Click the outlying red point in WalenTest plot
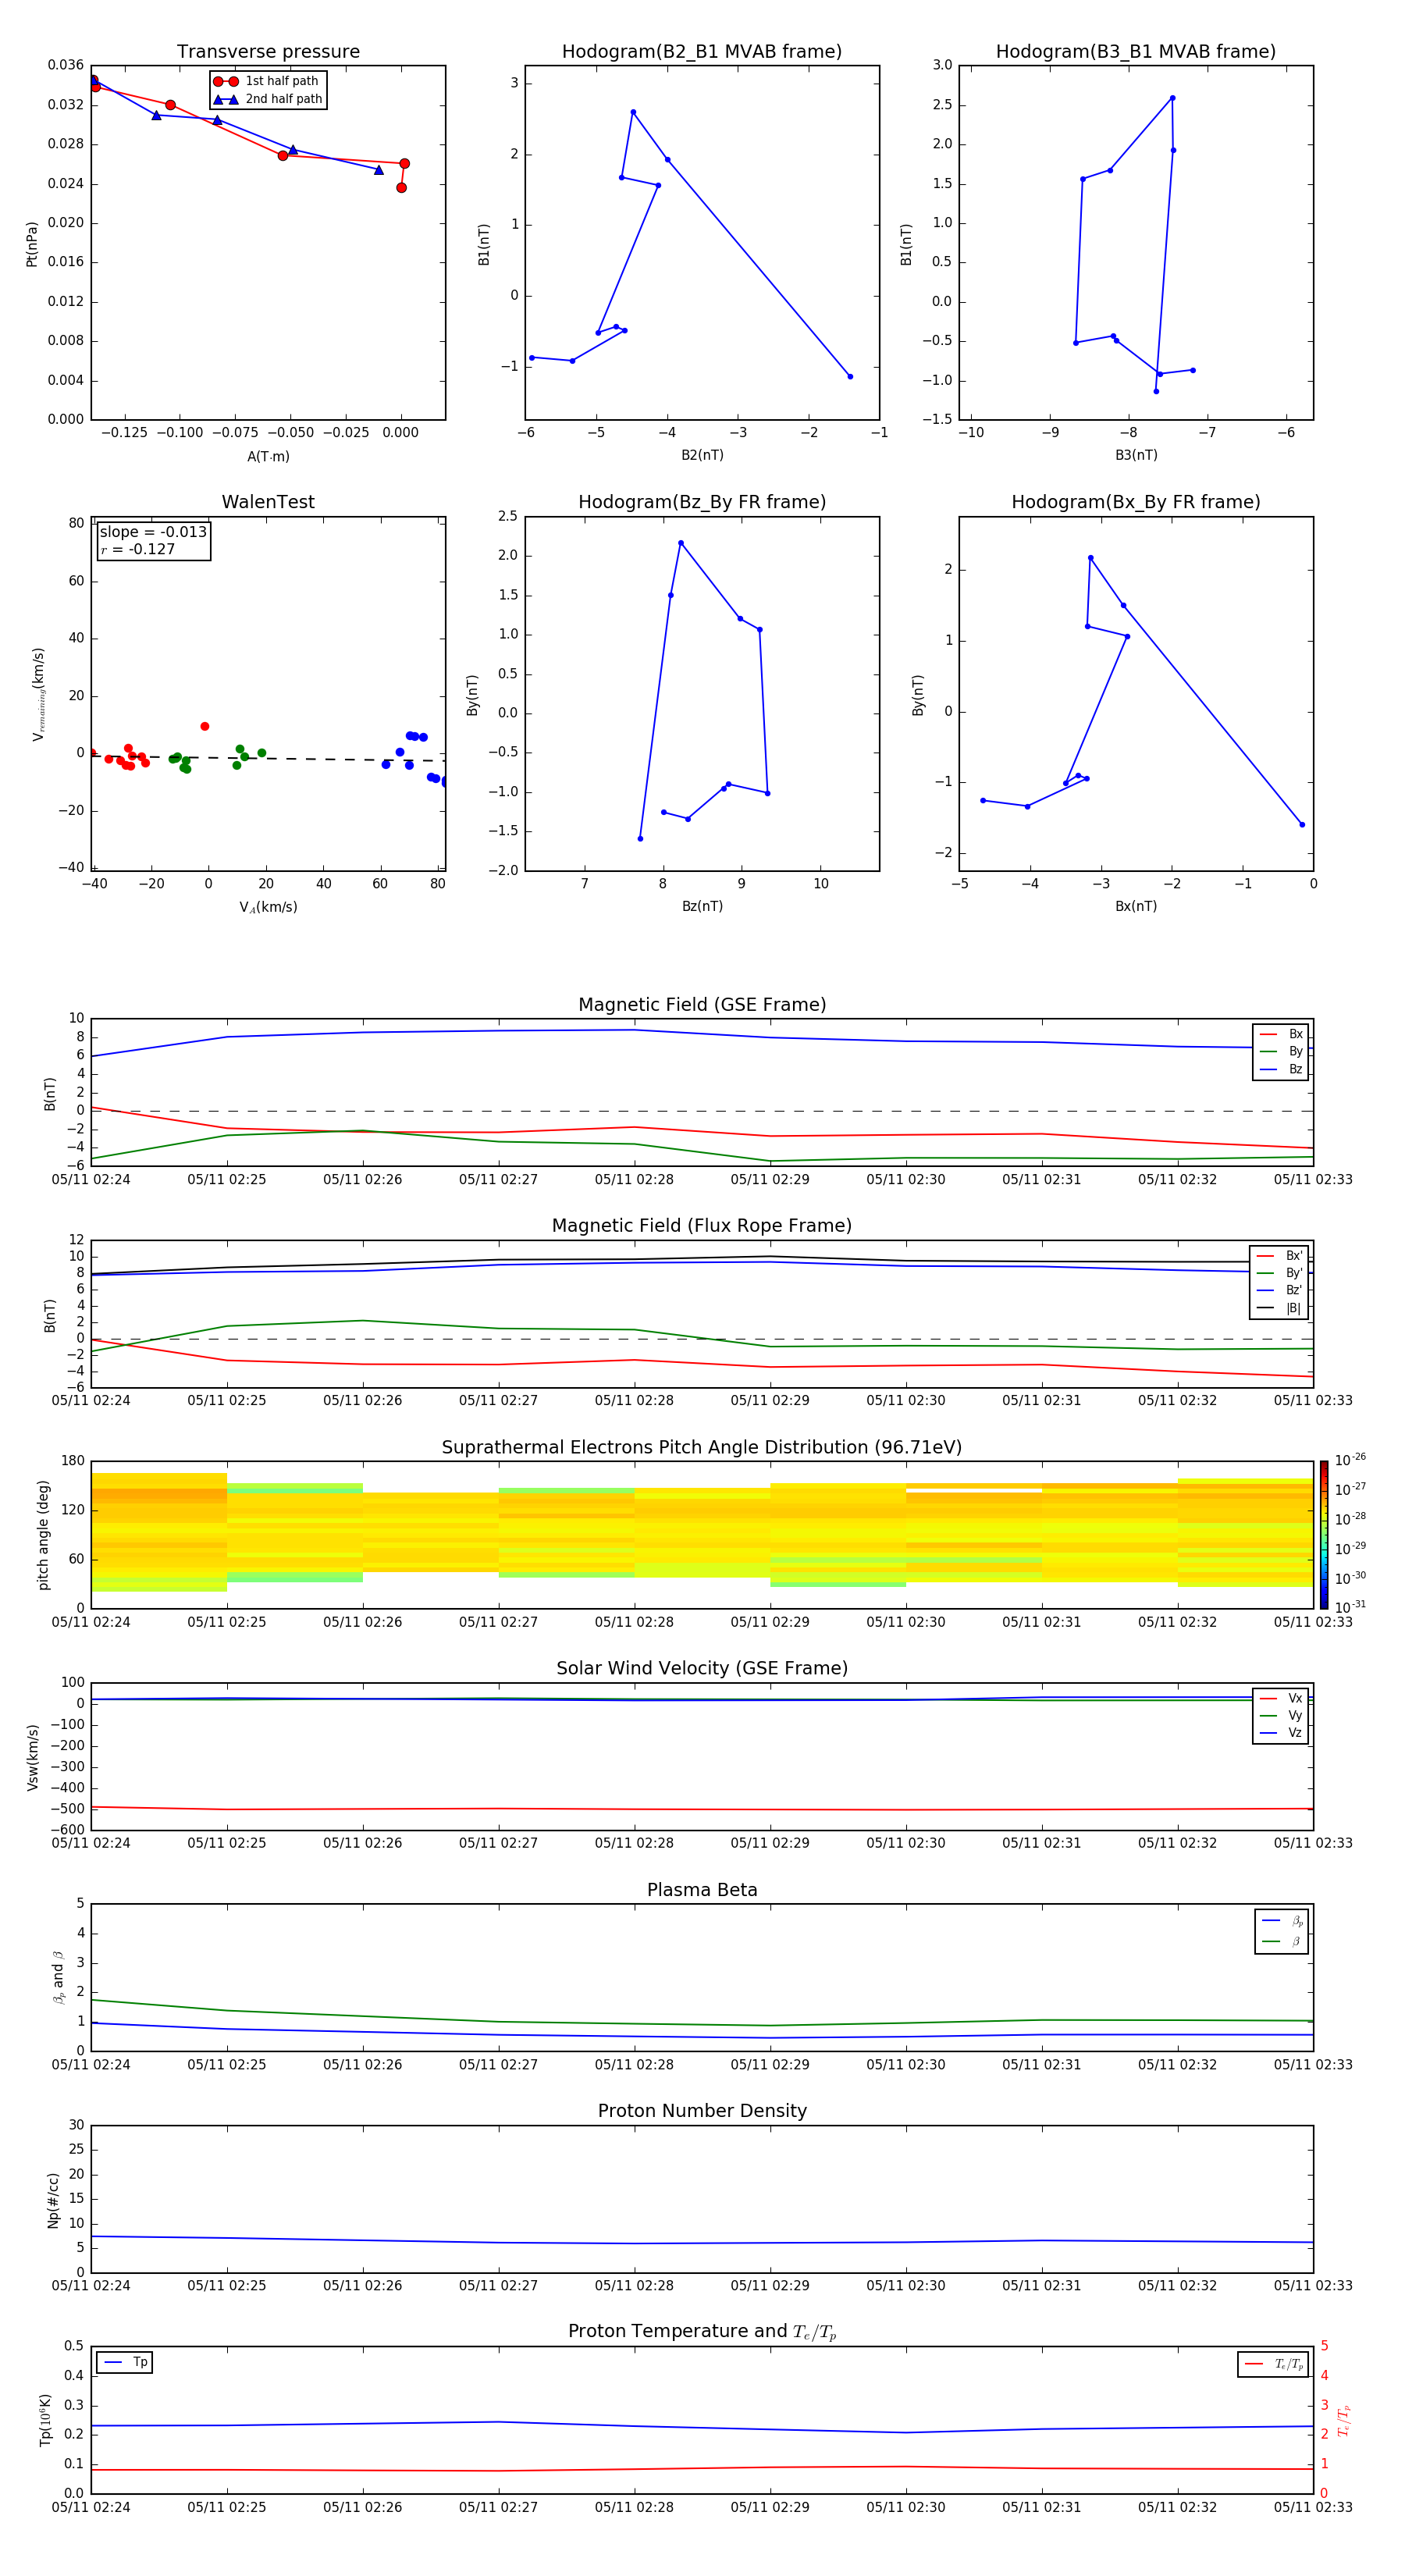The width and height of the screenshot is (1405, 2576). (205, 726)
